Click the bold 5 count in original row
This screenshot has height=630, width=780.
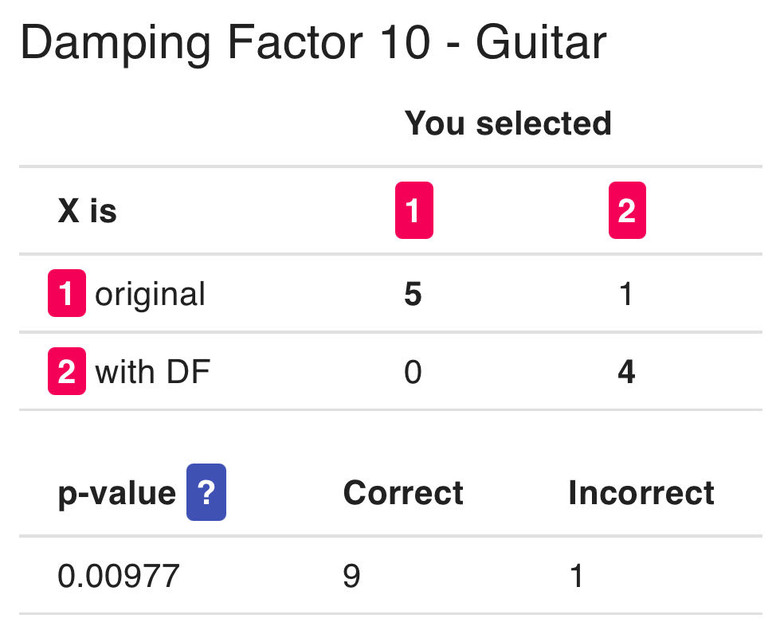pyautogui.click(x=413, y=294)
